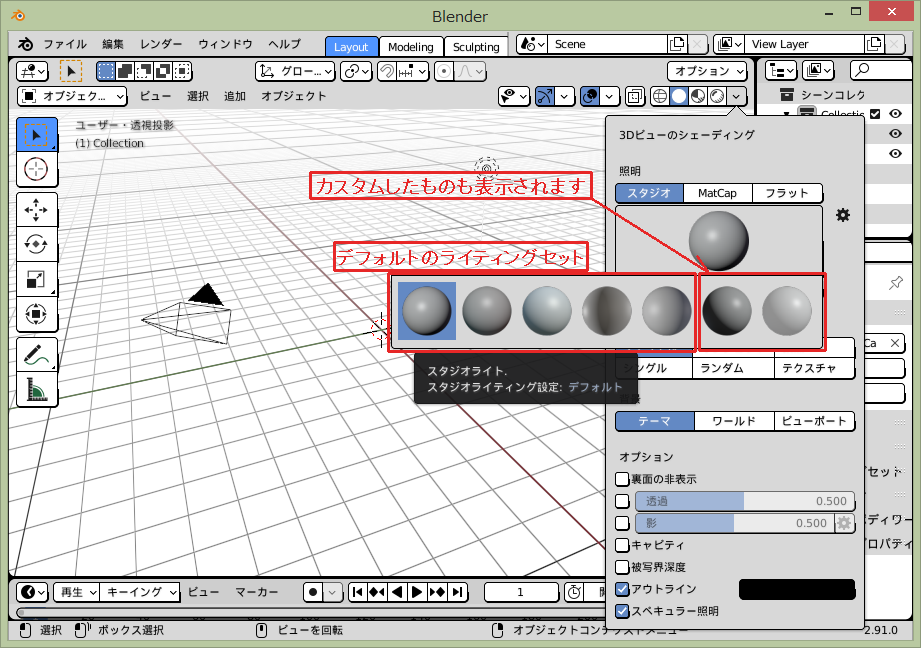Select the Scale tool
921x648 pixels.
tap(36, 279)
